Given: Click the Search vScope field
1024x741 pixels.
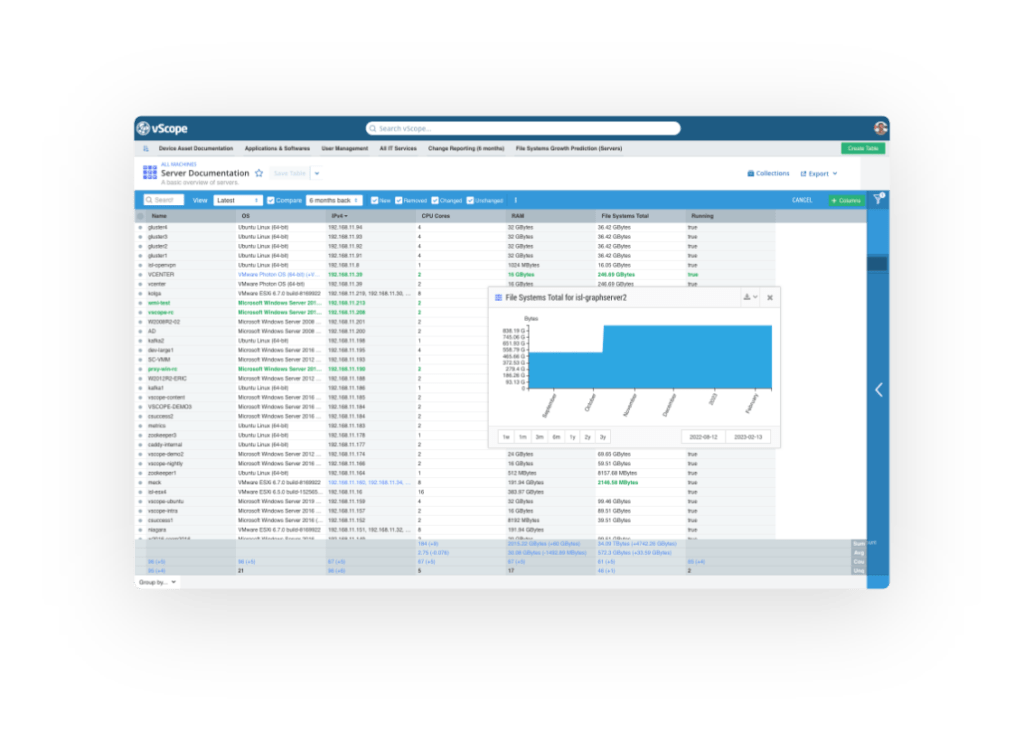Looking at the screenshot, I should [x=523, y=129].
